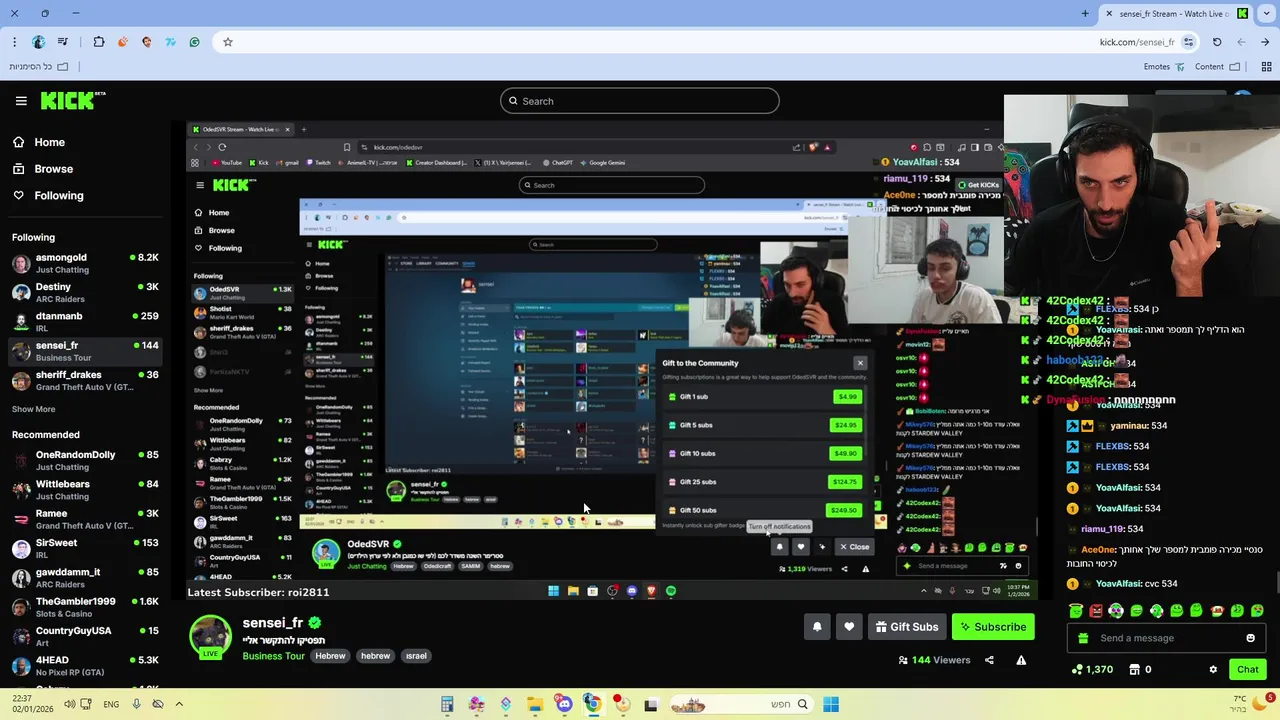This screenshot has height=720, width=1280.
Task: Open SirSweet recommended channel
Action: tap(85, 548)
